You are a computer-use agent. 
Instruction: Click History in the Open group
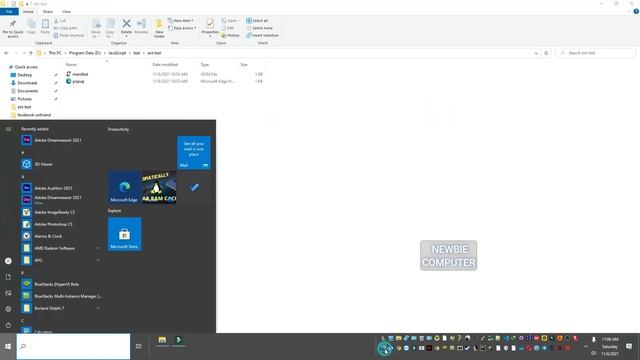230,36
